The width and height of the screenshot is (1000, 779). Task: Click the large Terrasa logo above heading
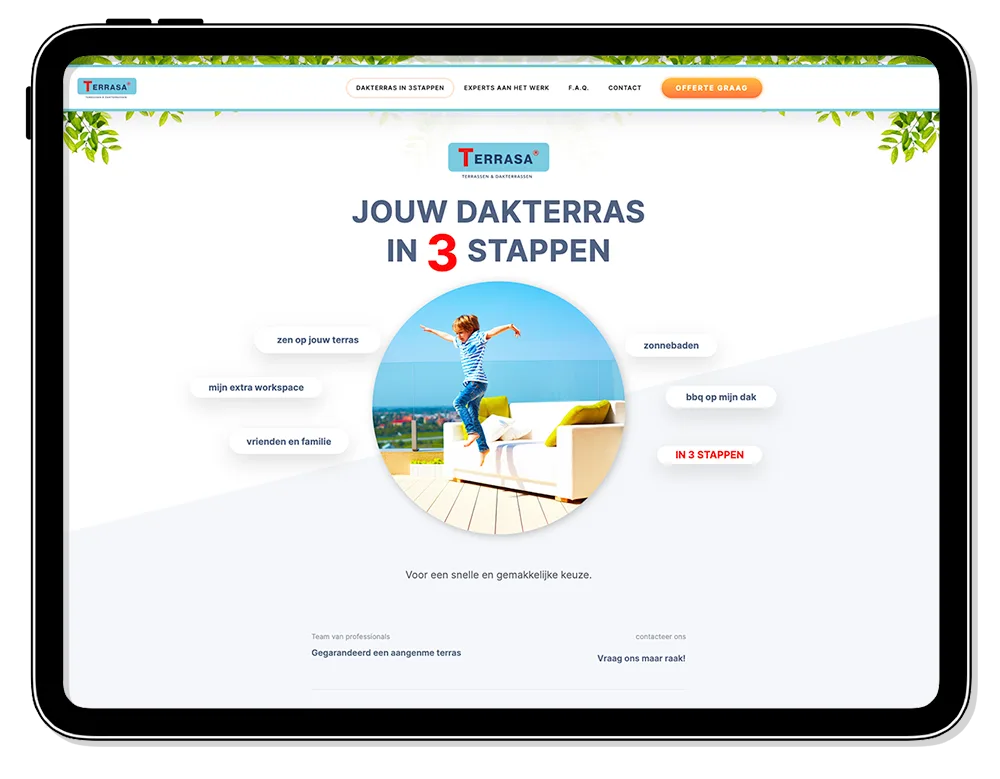click(x=498, y=160)
